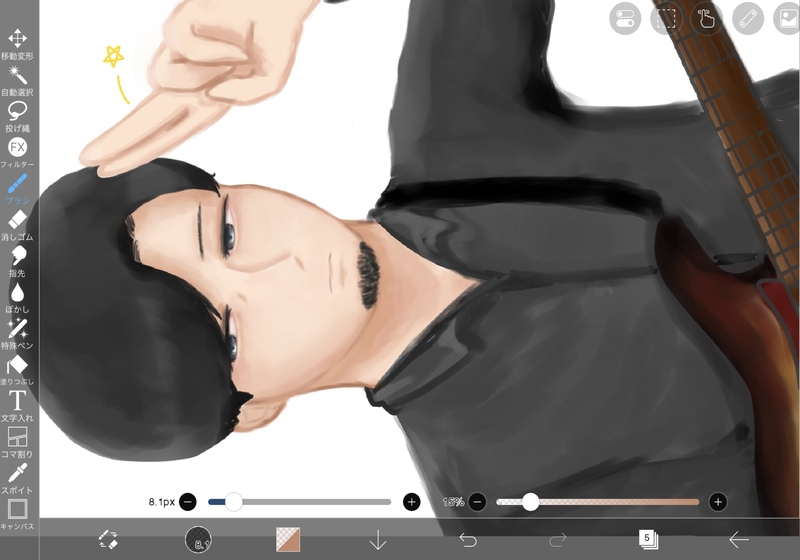The height and width of the screenshot is (560, 800).
Task: Increase brush opacity with plus button
Action: [x=718, y=502]
